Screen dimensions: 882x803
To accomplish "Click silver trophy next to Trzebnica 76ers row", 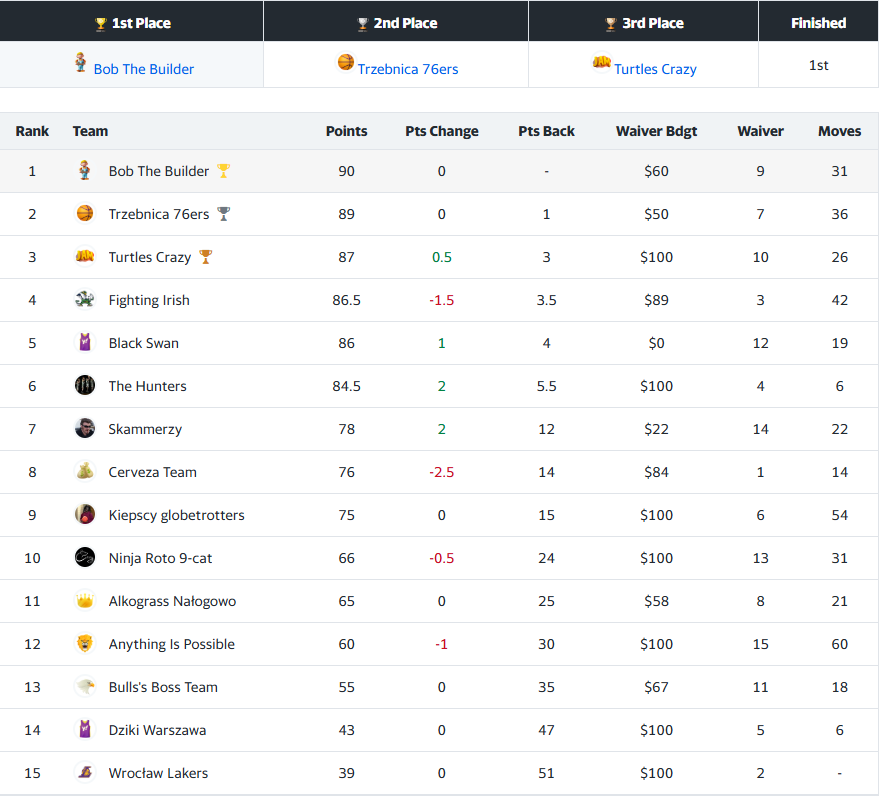I will click(223, 214).
